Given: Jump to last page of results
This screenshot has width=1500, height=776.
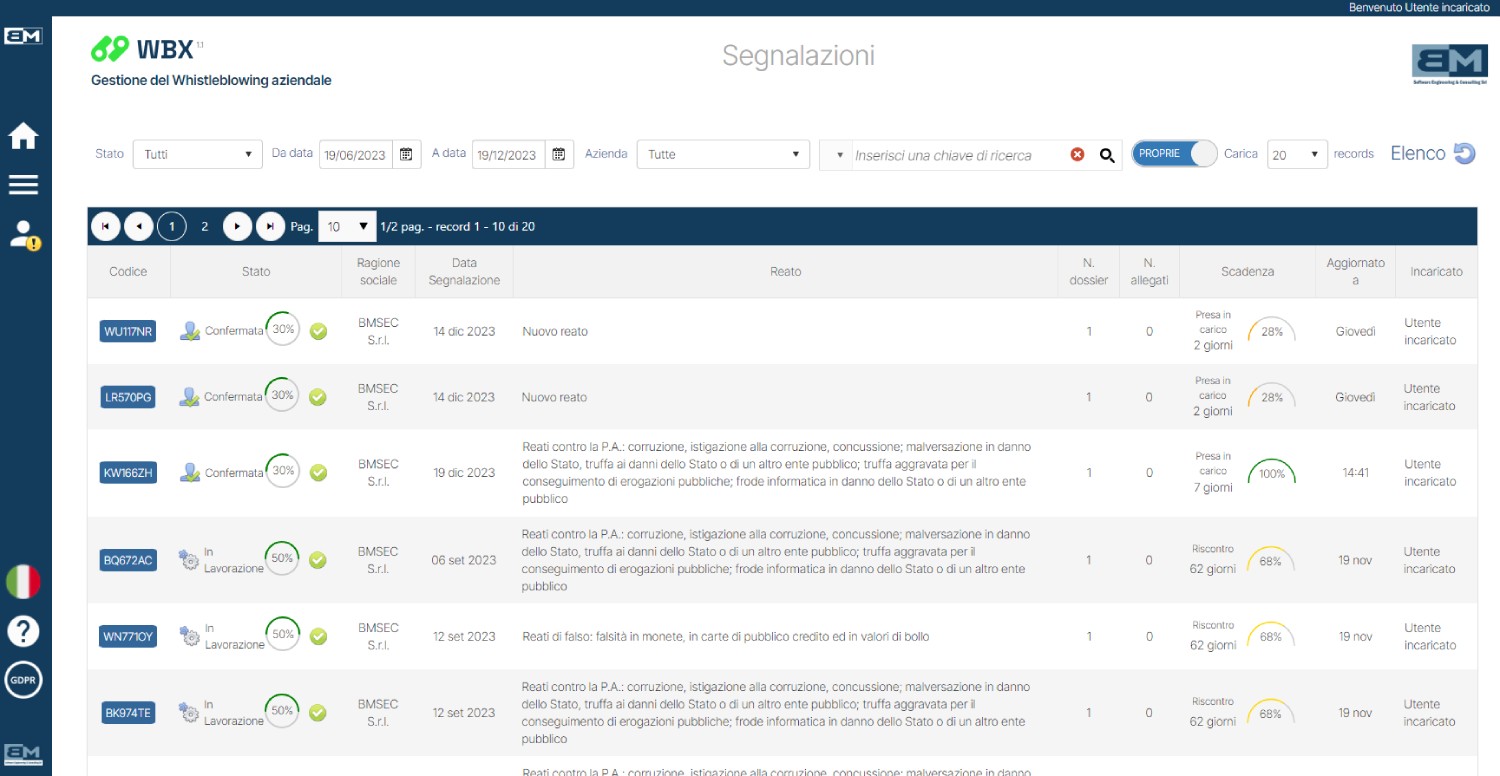Looking at the screenshot, I should 270,227.
